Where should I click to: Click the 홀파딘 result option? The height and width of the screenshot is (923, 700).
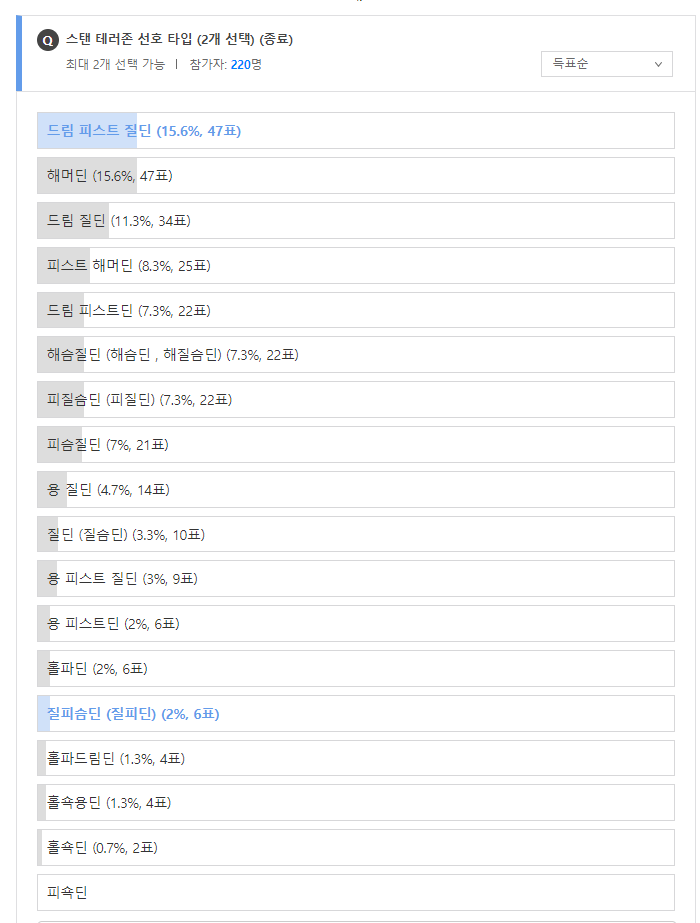tap(356, 669)
